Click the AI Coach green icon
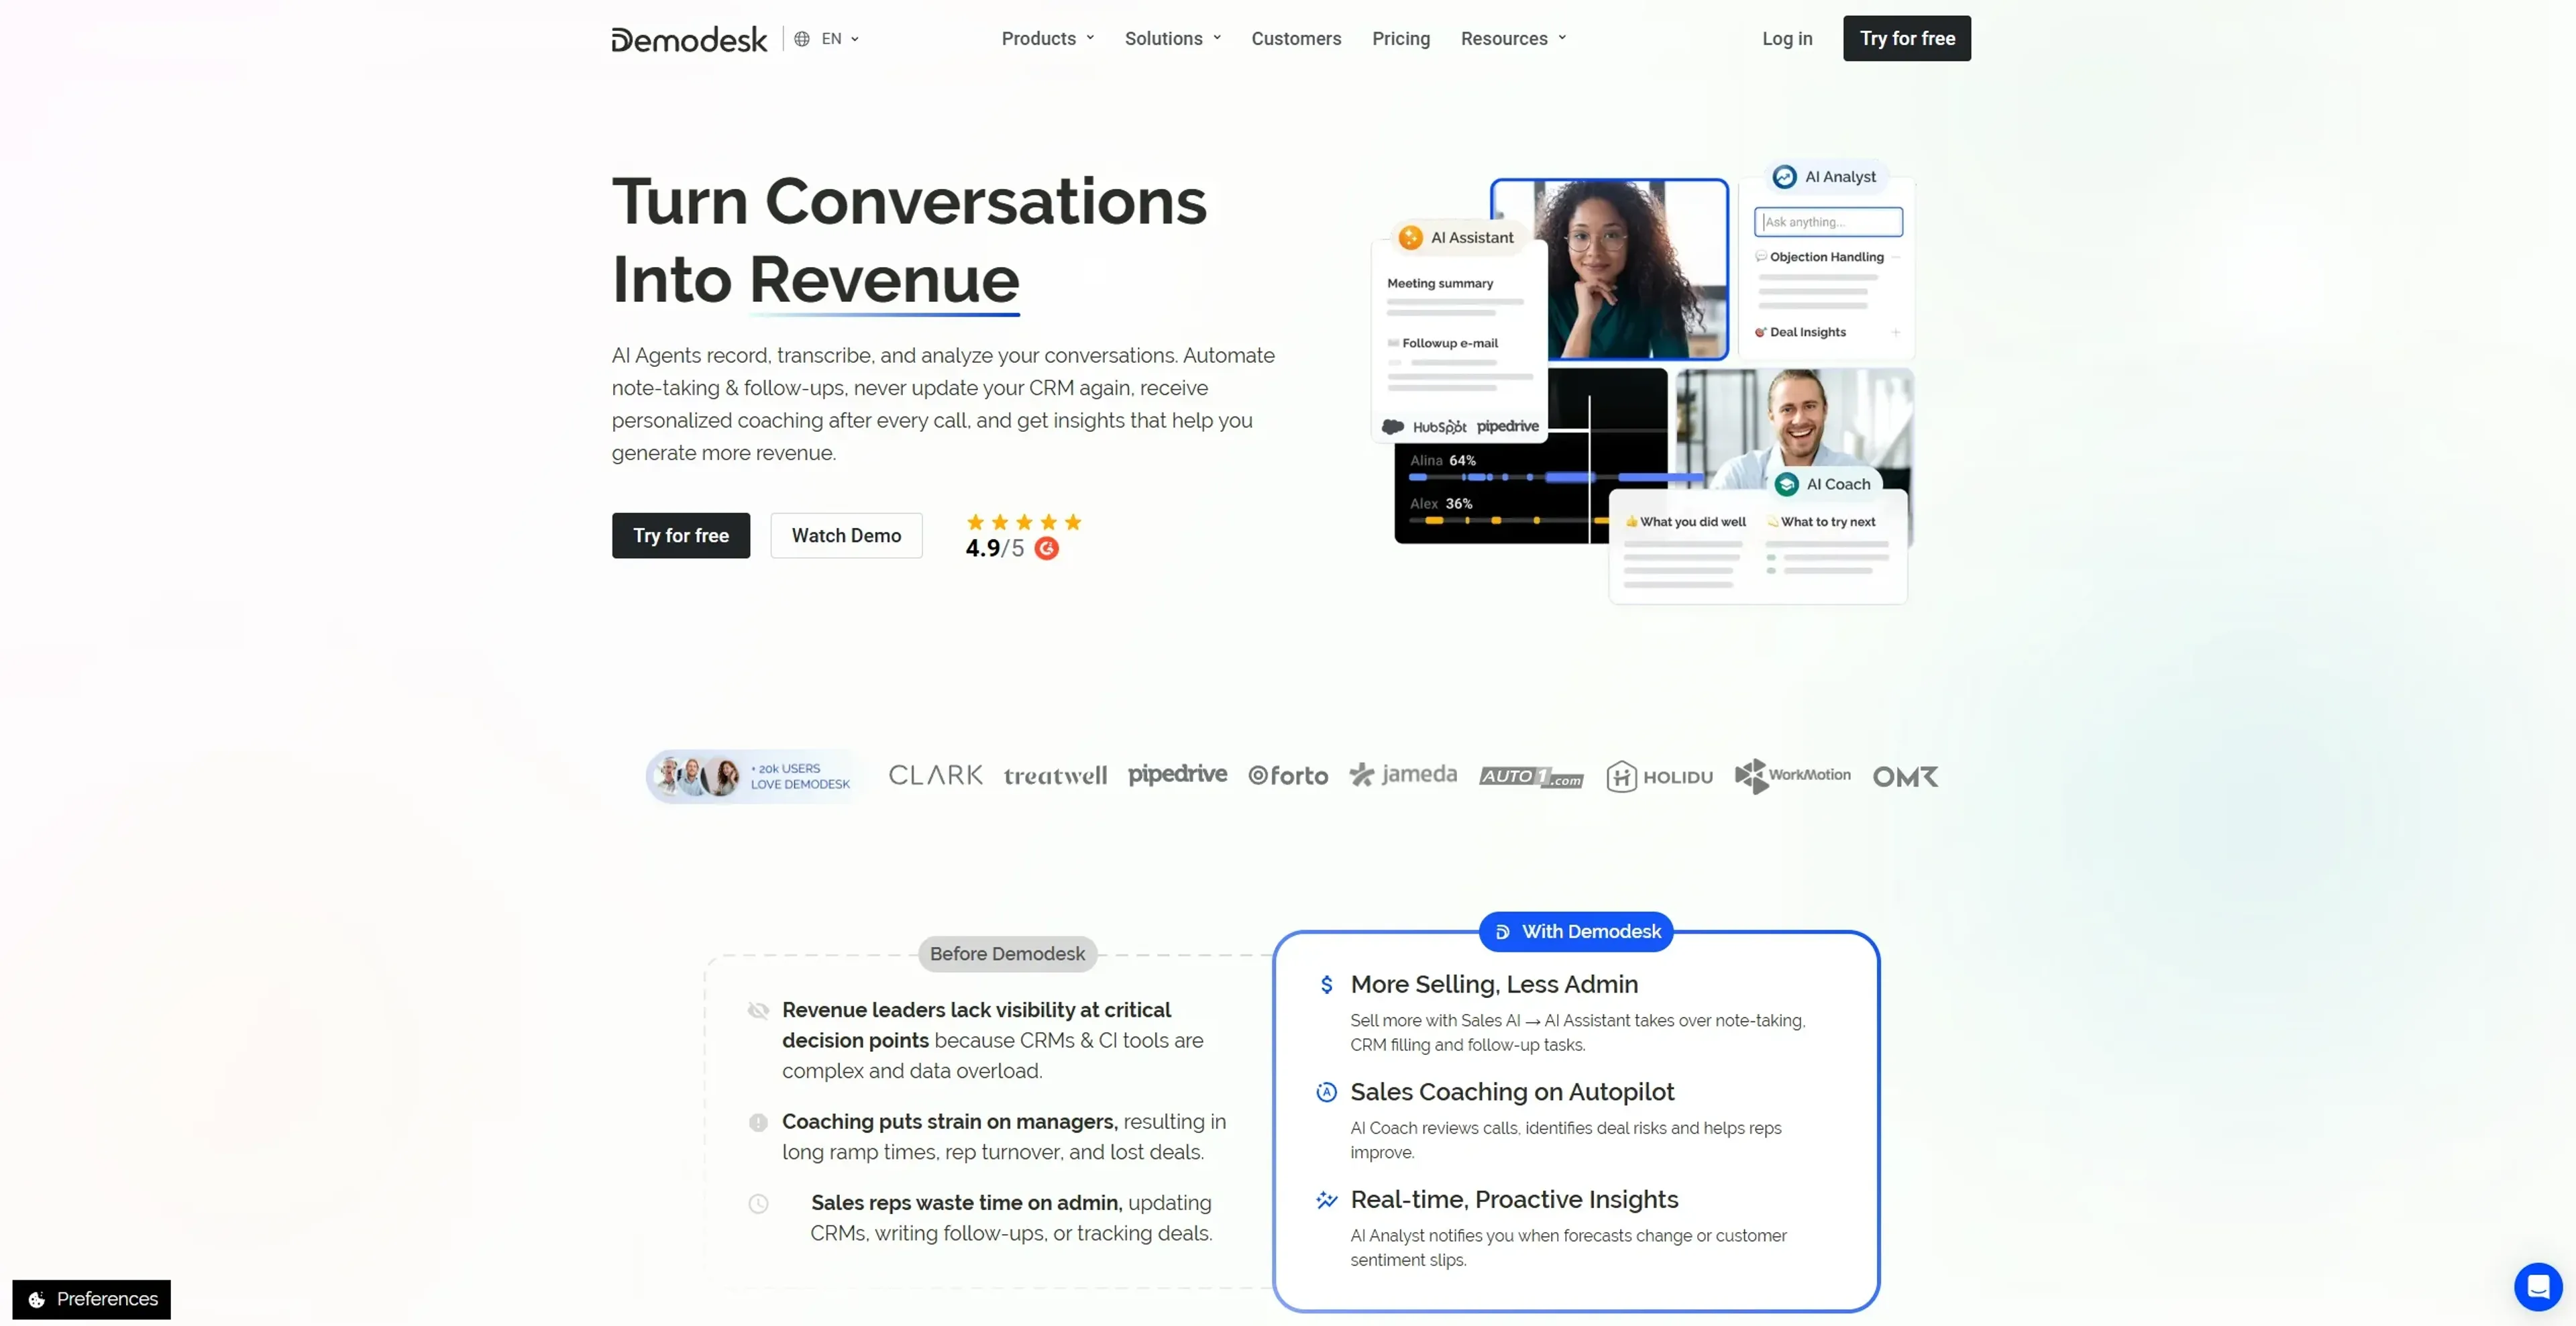 pos(1786,484)
